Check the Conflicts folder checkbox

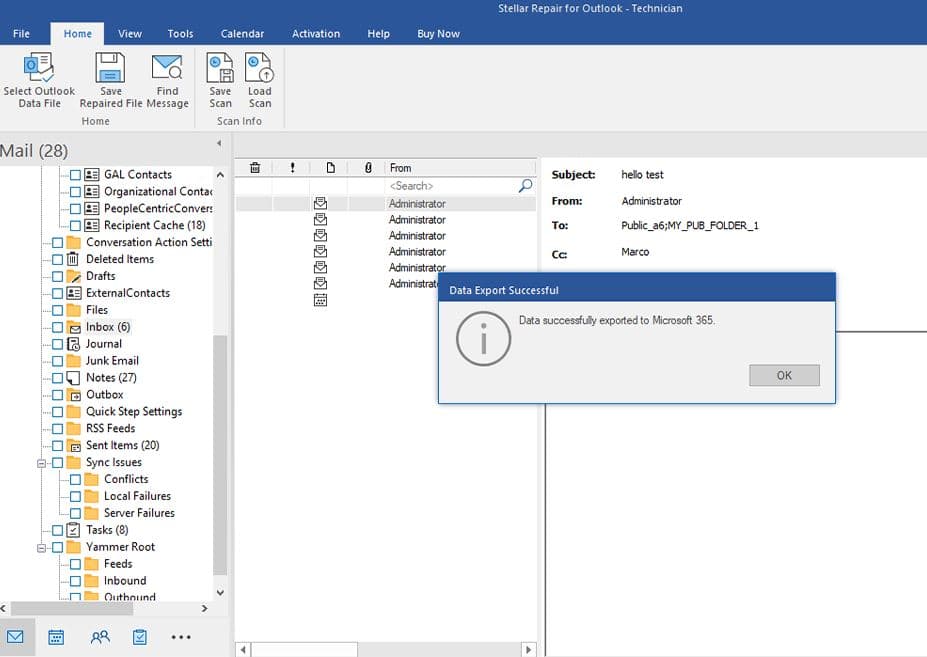[x=75, y=480]
